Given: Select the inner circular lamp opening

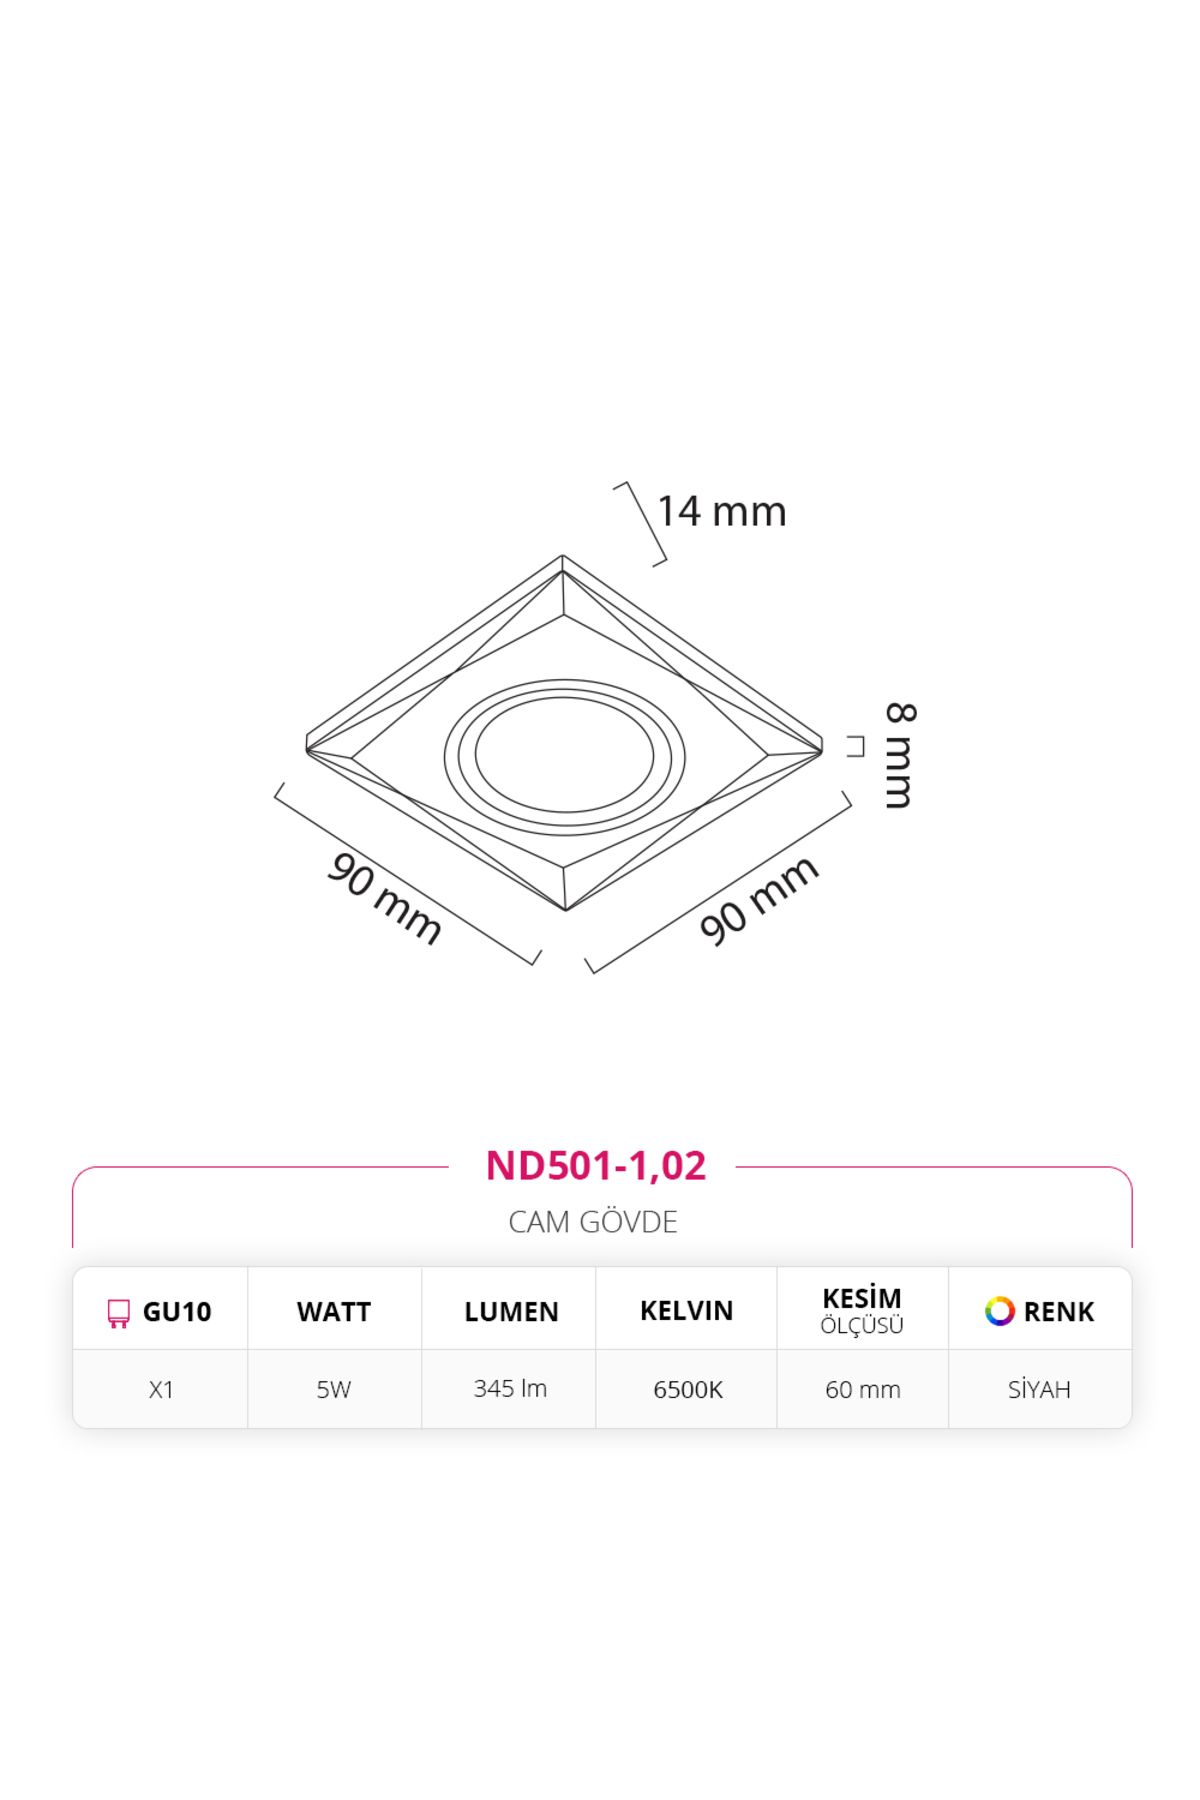Looking at the screenshot, I should click(x=564, y=754).
